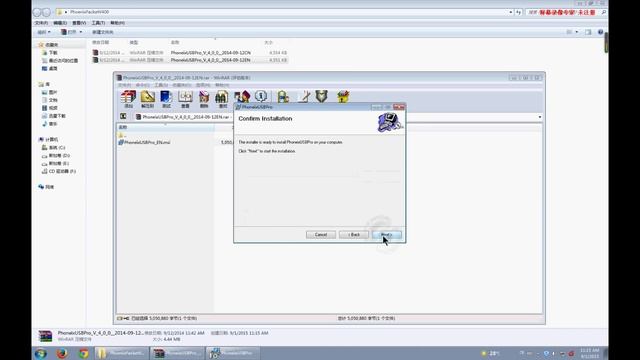640x360 pixels.
Task: Open the Explorer View (V) menu
Action: (79, 23)
